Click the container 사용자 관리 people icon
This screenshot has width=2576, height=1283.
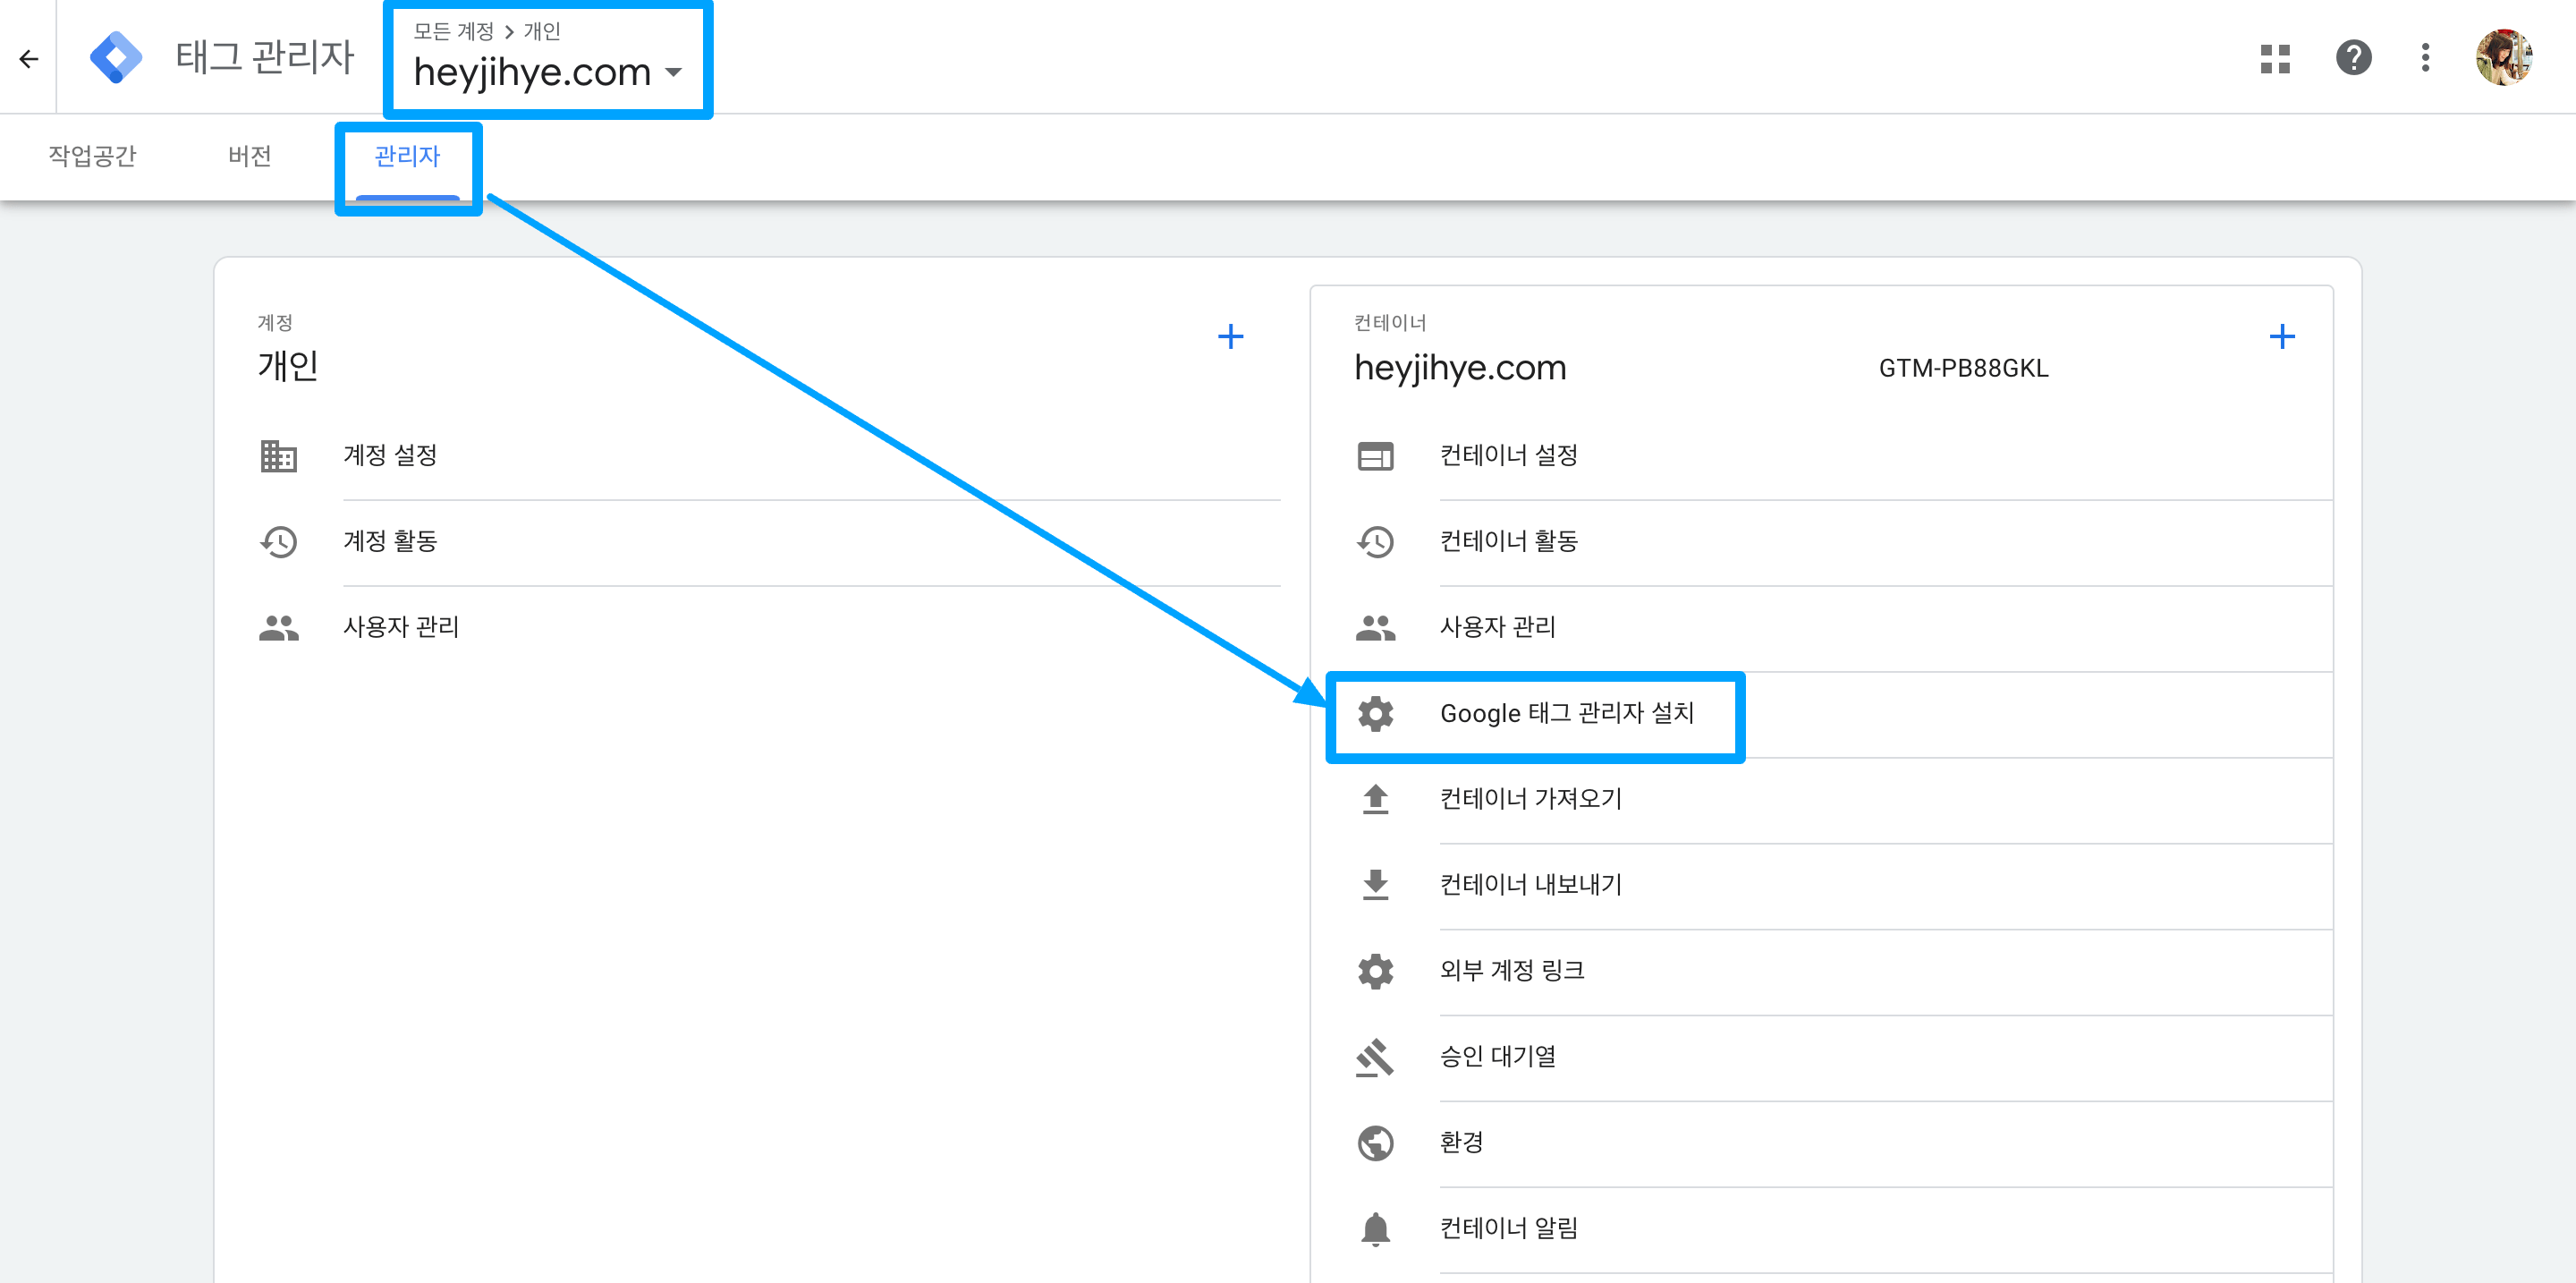[x=1375, y=628]
